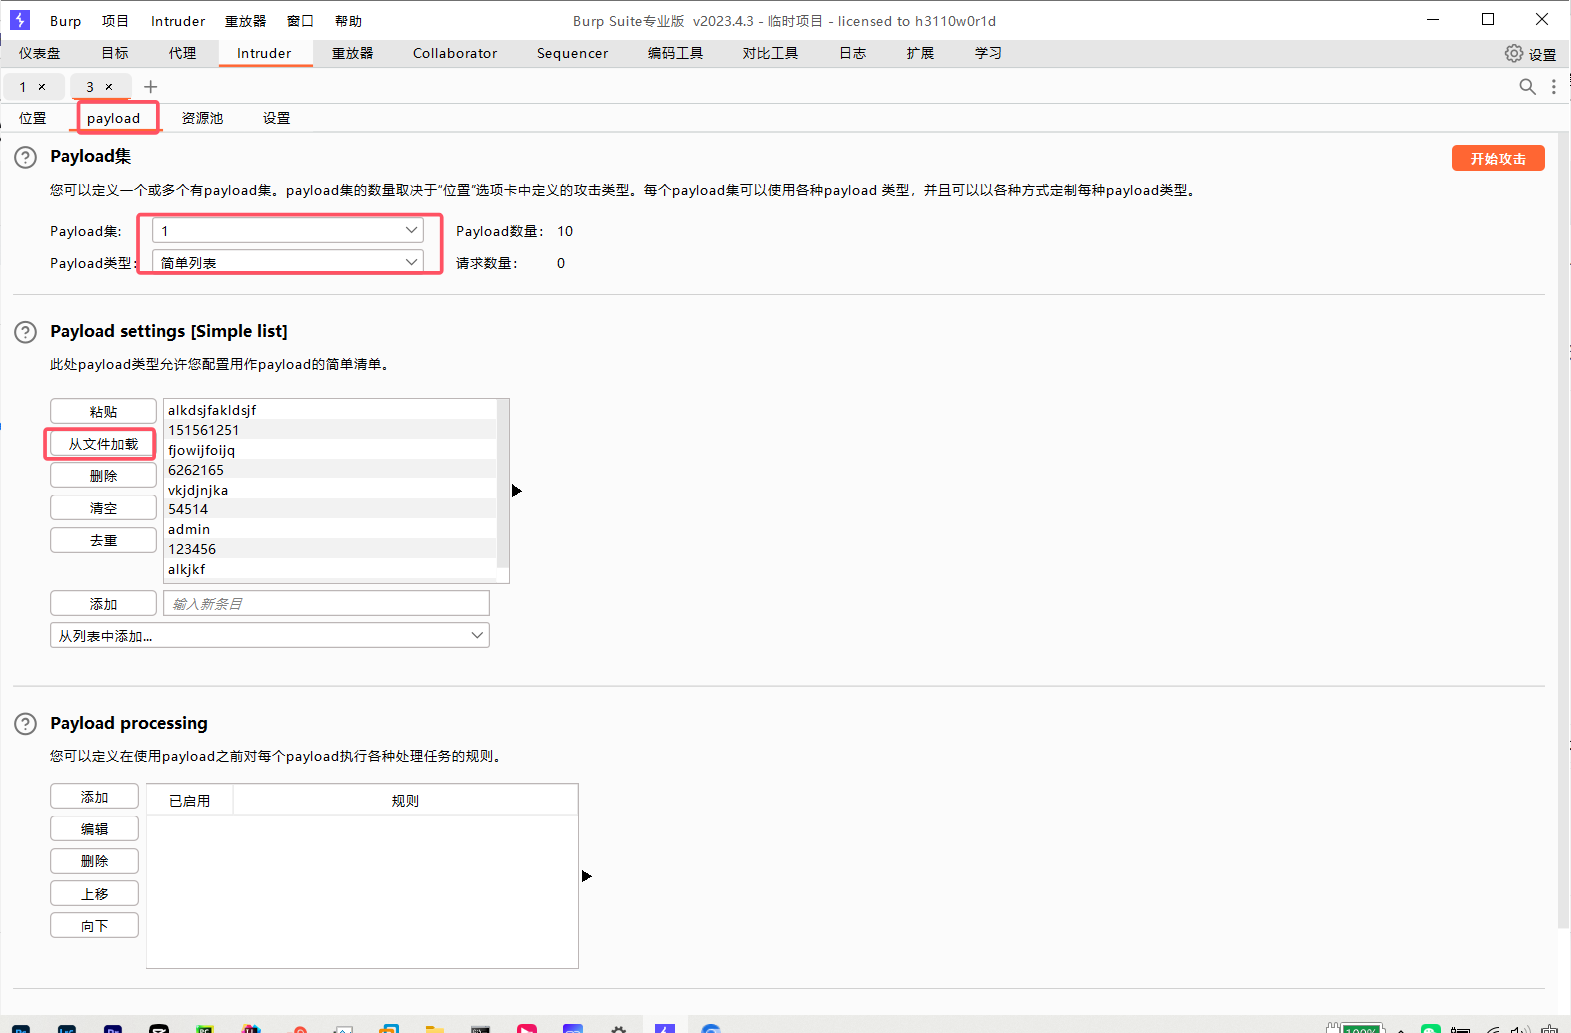Switch to the 重放器 main tab
The image size is (1571, 1033).
click(x=353, y=54)
